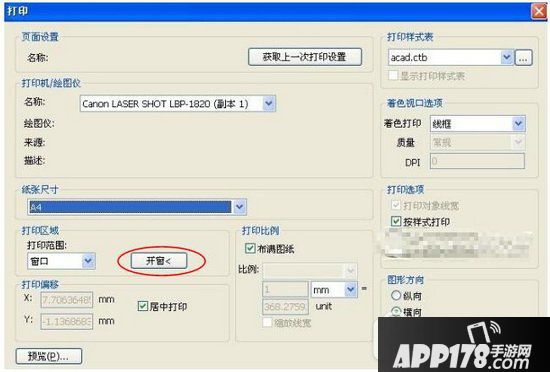The width and height of the screenshot is (550, 372).
Task: Toggle the 布满图纸 checkbox
Action: tap(250, 249)
